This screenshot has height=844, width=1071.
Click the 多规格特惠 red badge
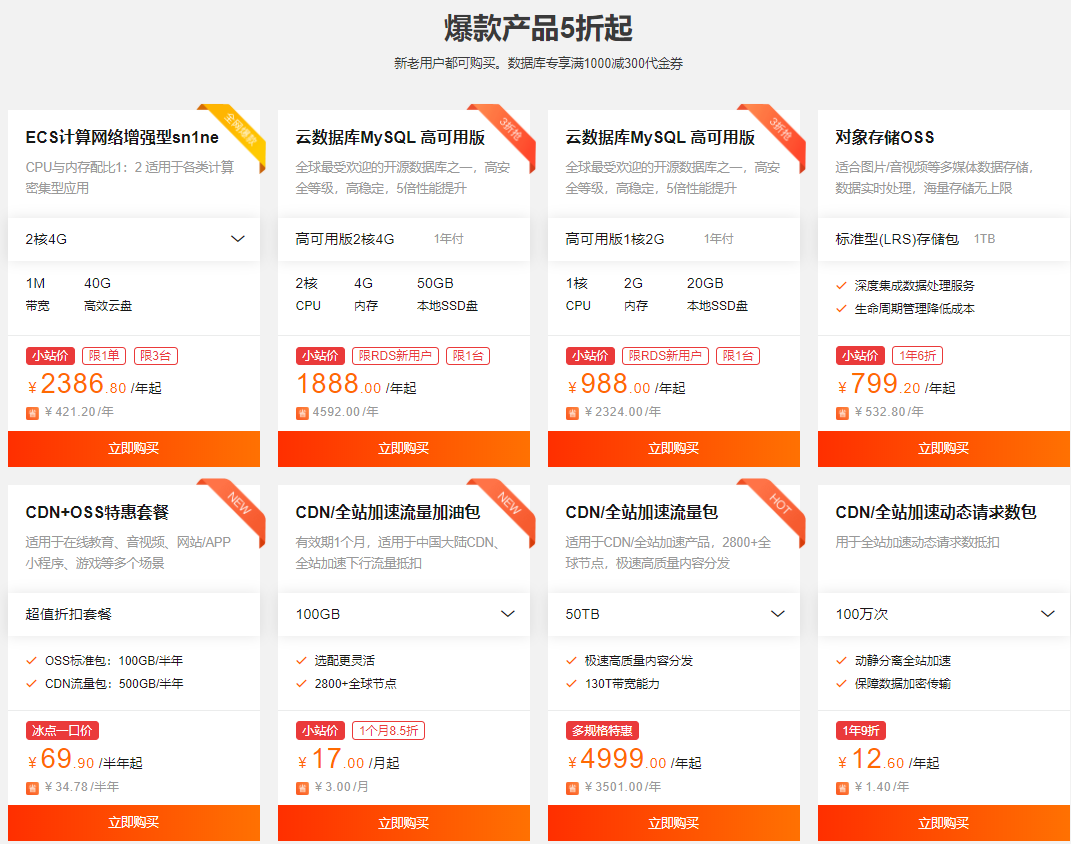tap(603, 731)
